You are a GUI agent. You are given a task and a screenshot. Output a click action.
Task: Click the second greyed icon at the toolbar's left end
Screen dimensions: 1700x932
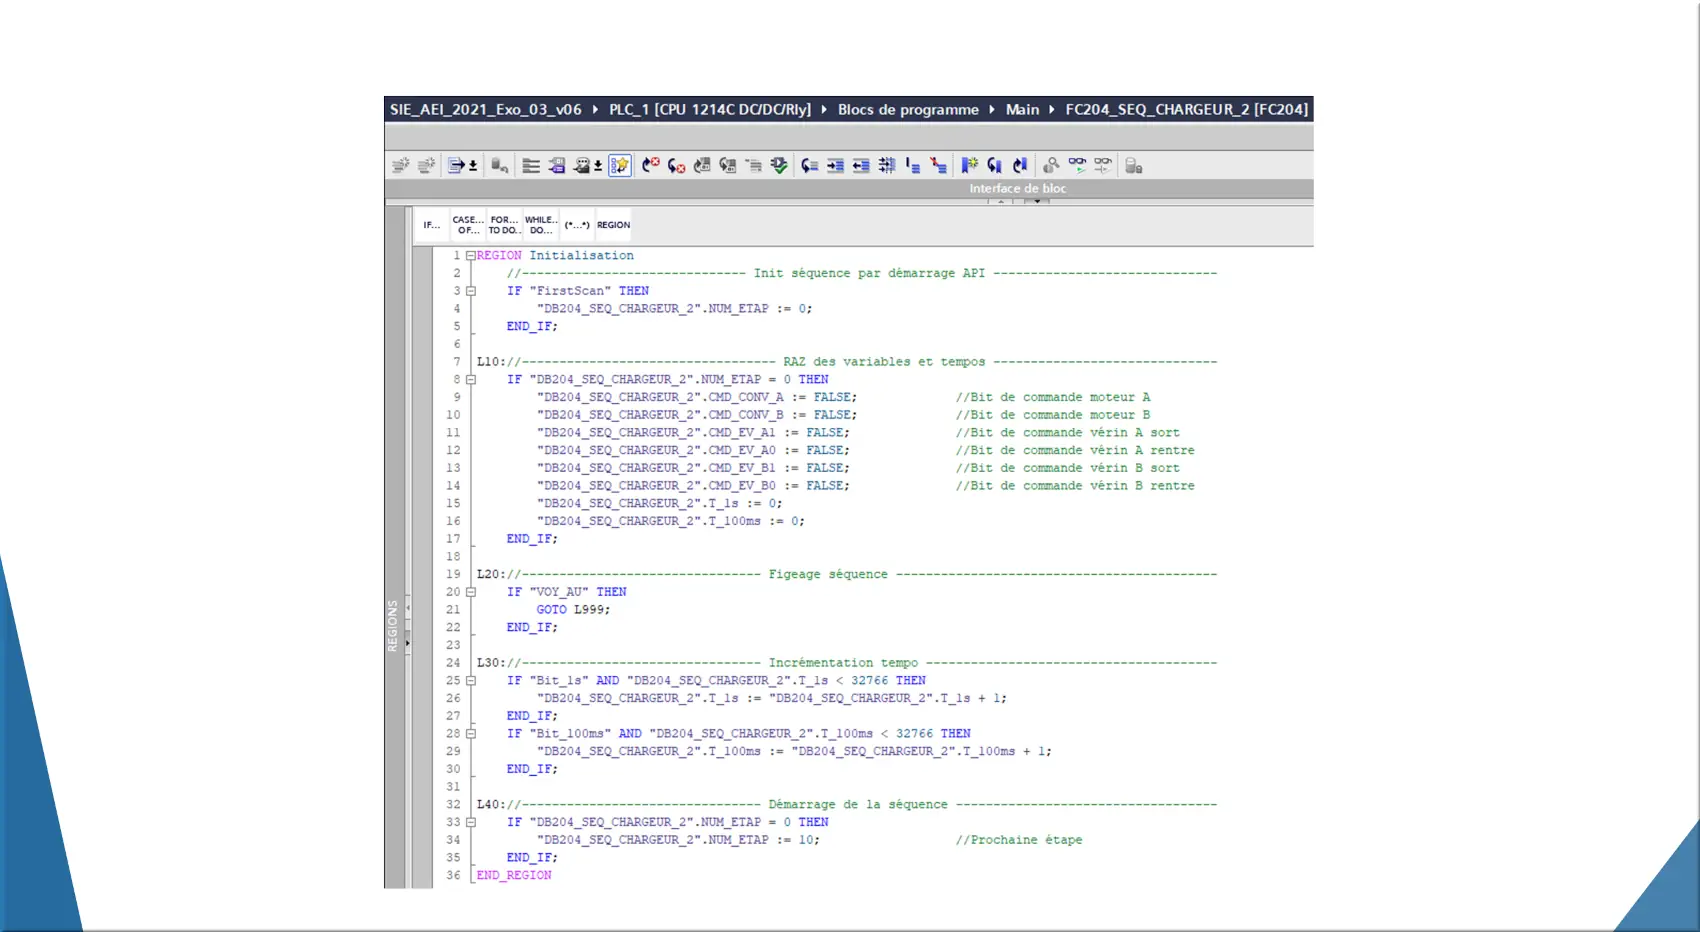[426, 166]
